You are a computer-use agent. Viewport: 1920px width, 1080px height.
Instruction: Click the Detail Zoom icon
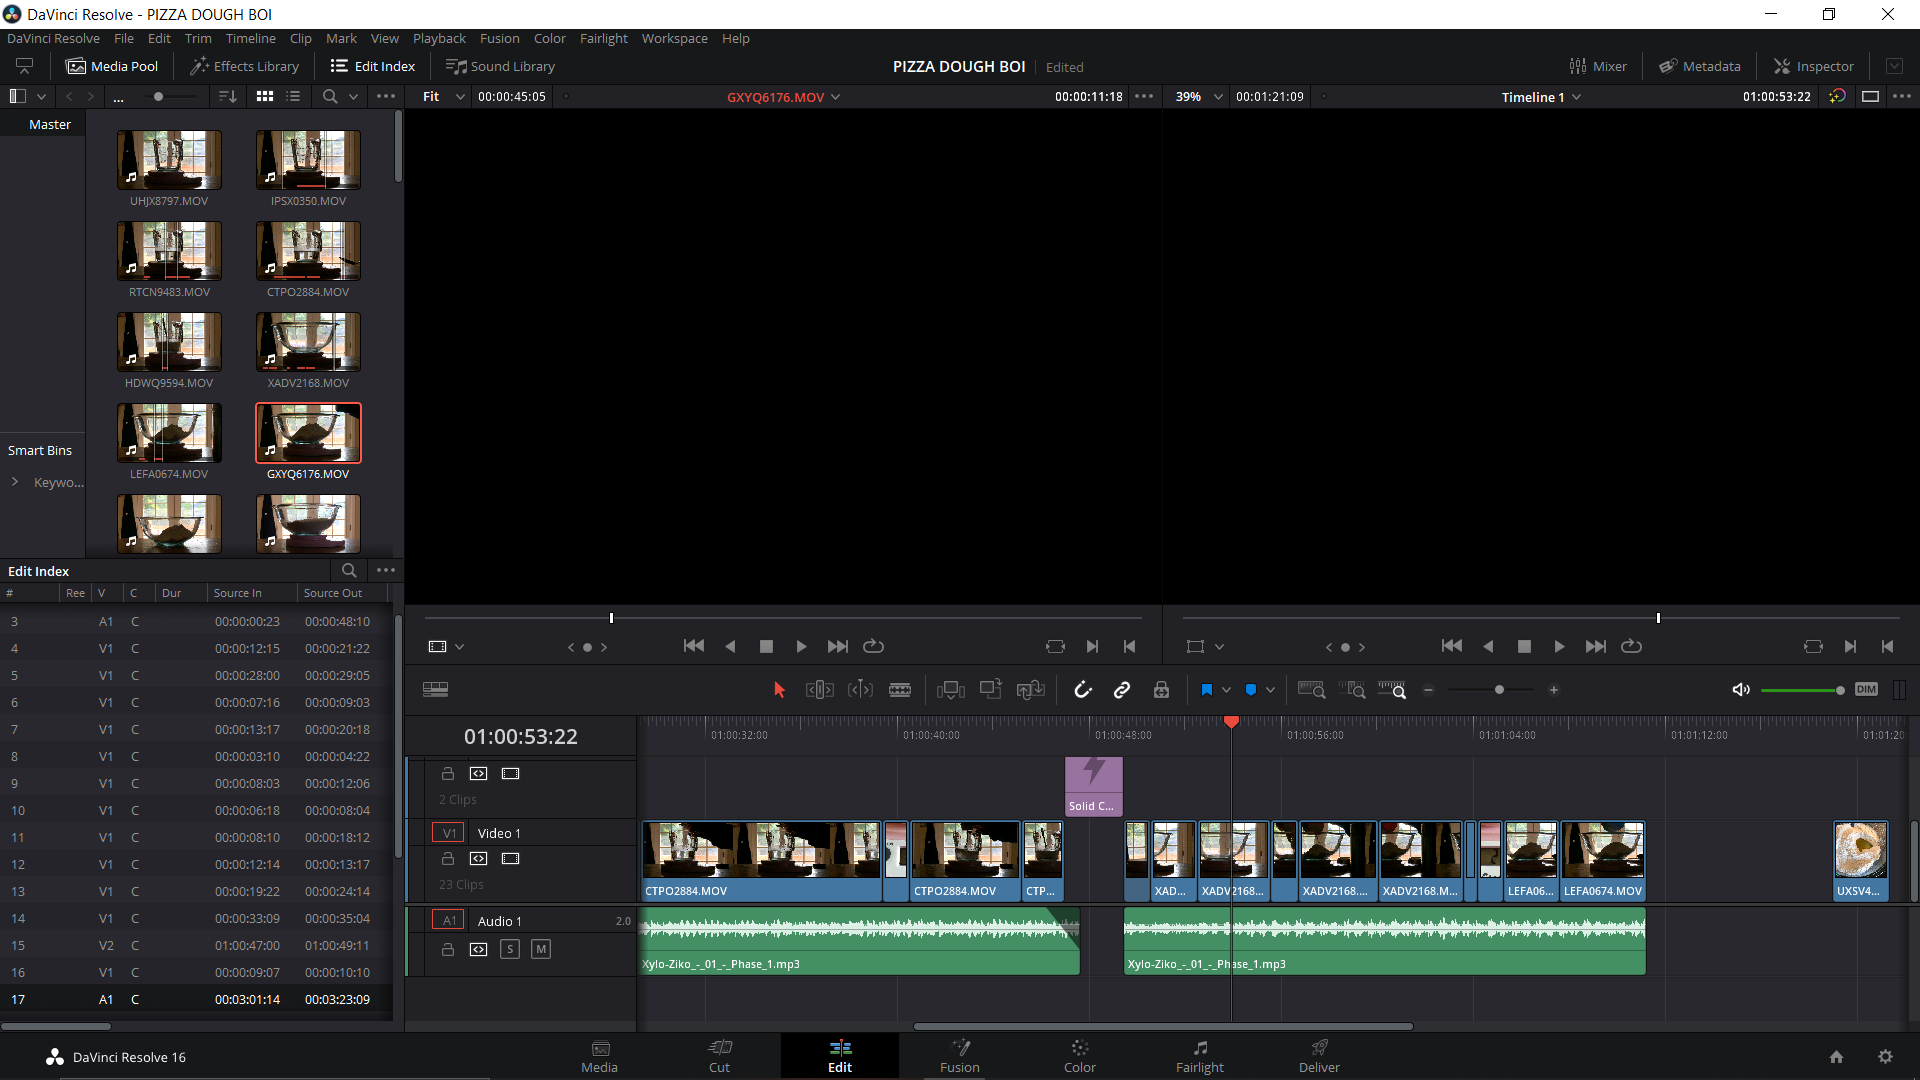click(x=1352, y=690)
